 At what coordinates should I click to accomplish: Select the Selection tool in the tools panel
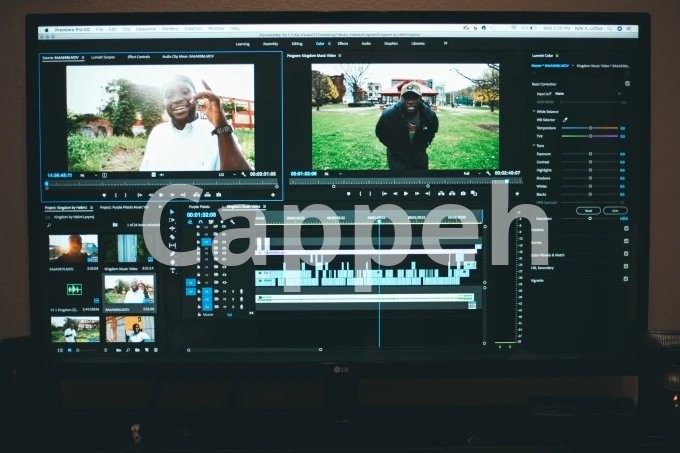point(172,212)
